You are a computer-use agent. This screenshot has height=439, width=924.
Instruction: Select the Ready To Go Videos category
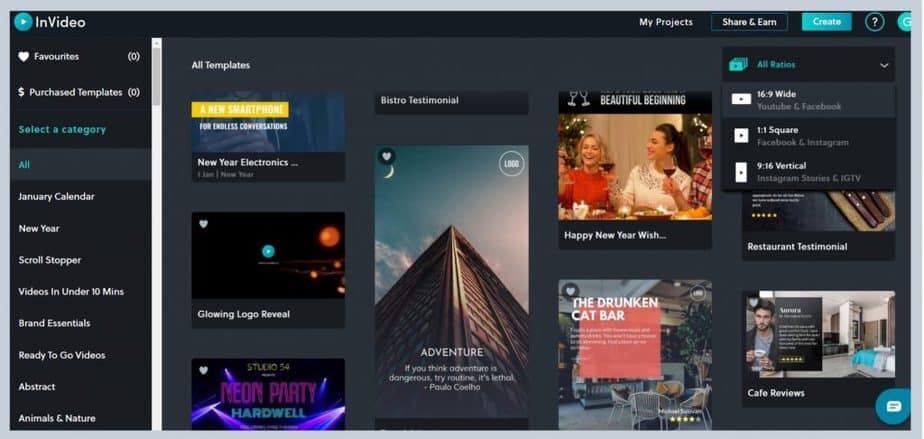80,355
